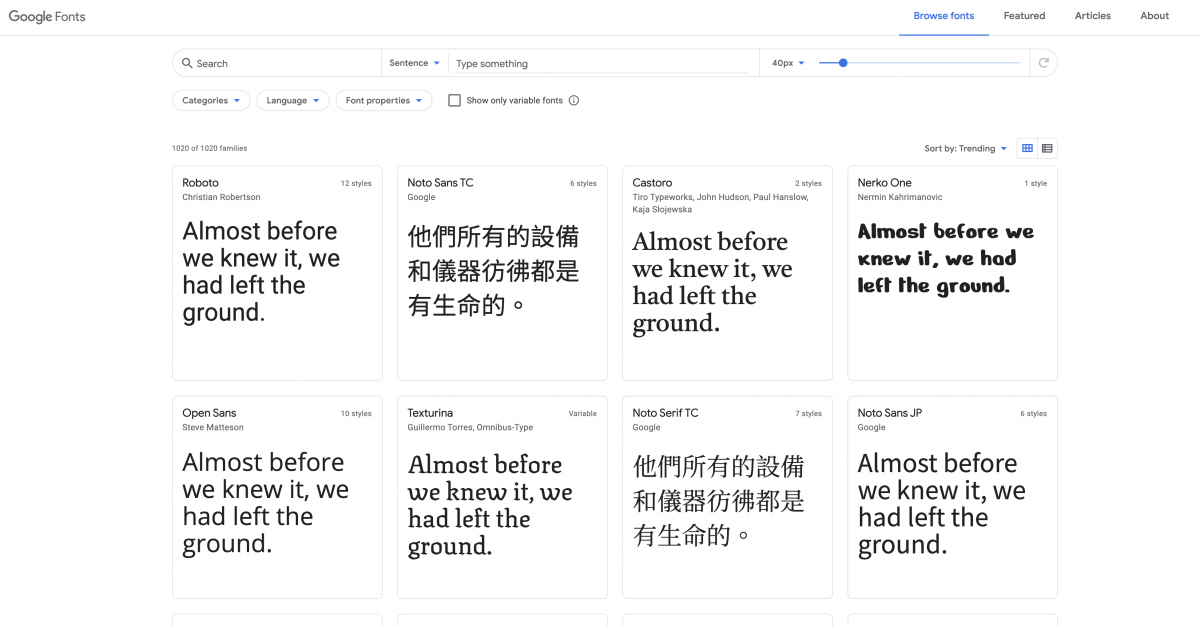Open variable fonts info help icon
This screenshot has height=626, width=1200.
[574, 100]
